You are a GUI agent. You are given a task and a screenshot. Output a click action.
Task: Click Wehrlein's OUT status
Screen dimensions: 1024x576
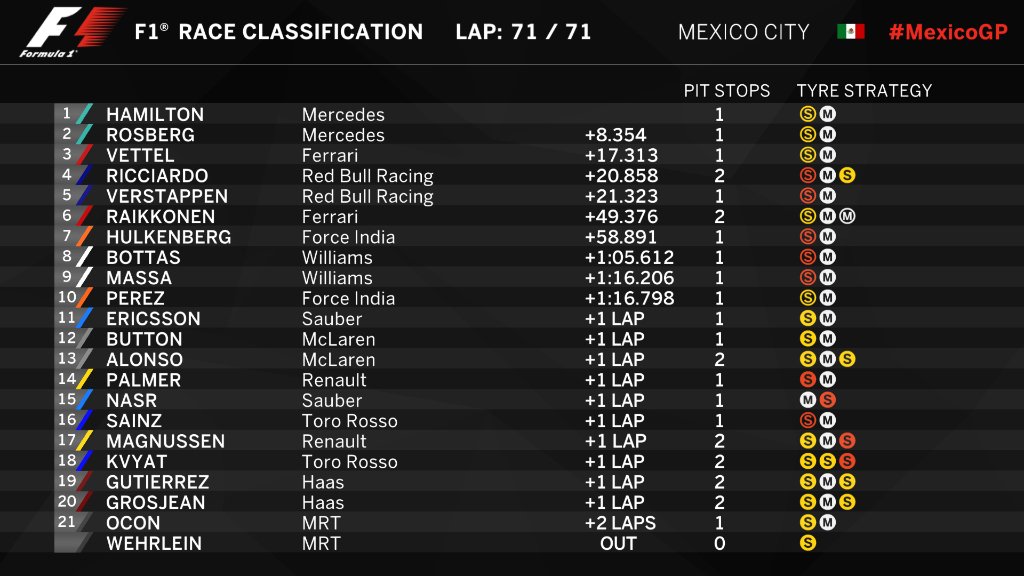618,543
